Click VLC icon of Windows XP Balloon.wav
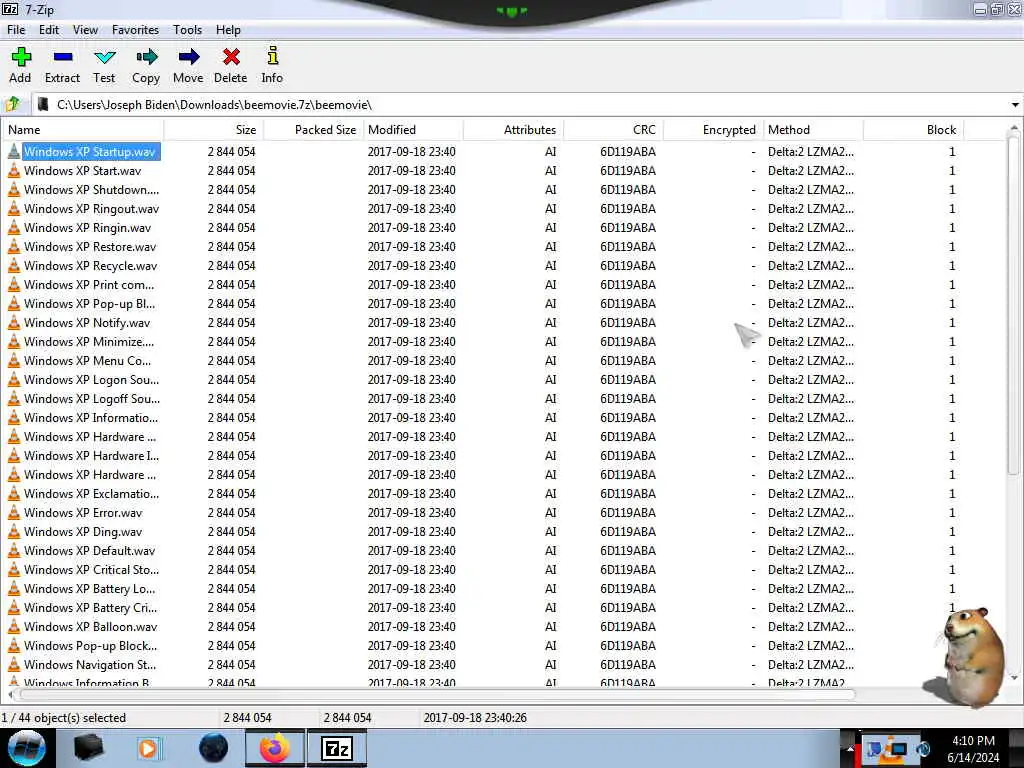This screenshot has width=1024, height=768. click(x=14, y=626)
